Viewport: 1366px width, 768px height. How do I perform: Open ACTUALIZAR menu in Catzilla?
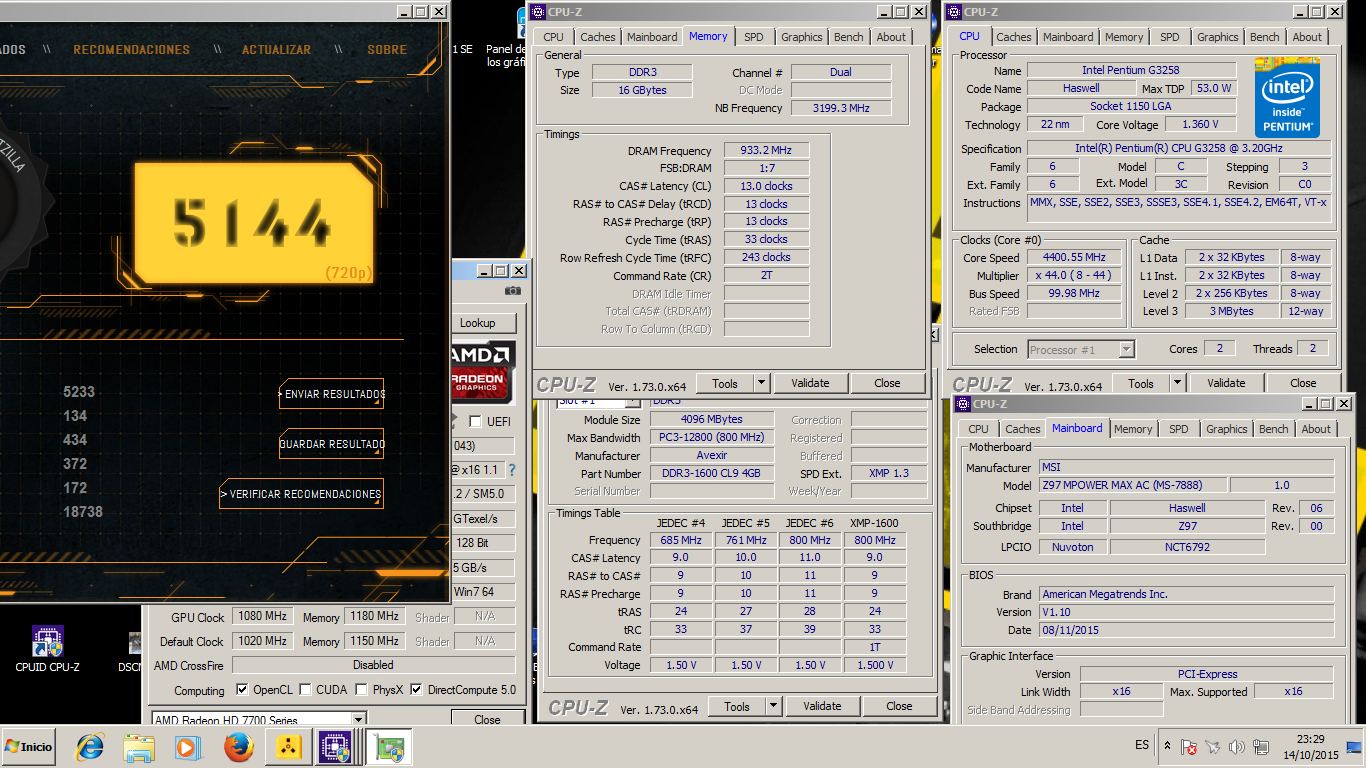pyautogui.click(x=276, y=50)
